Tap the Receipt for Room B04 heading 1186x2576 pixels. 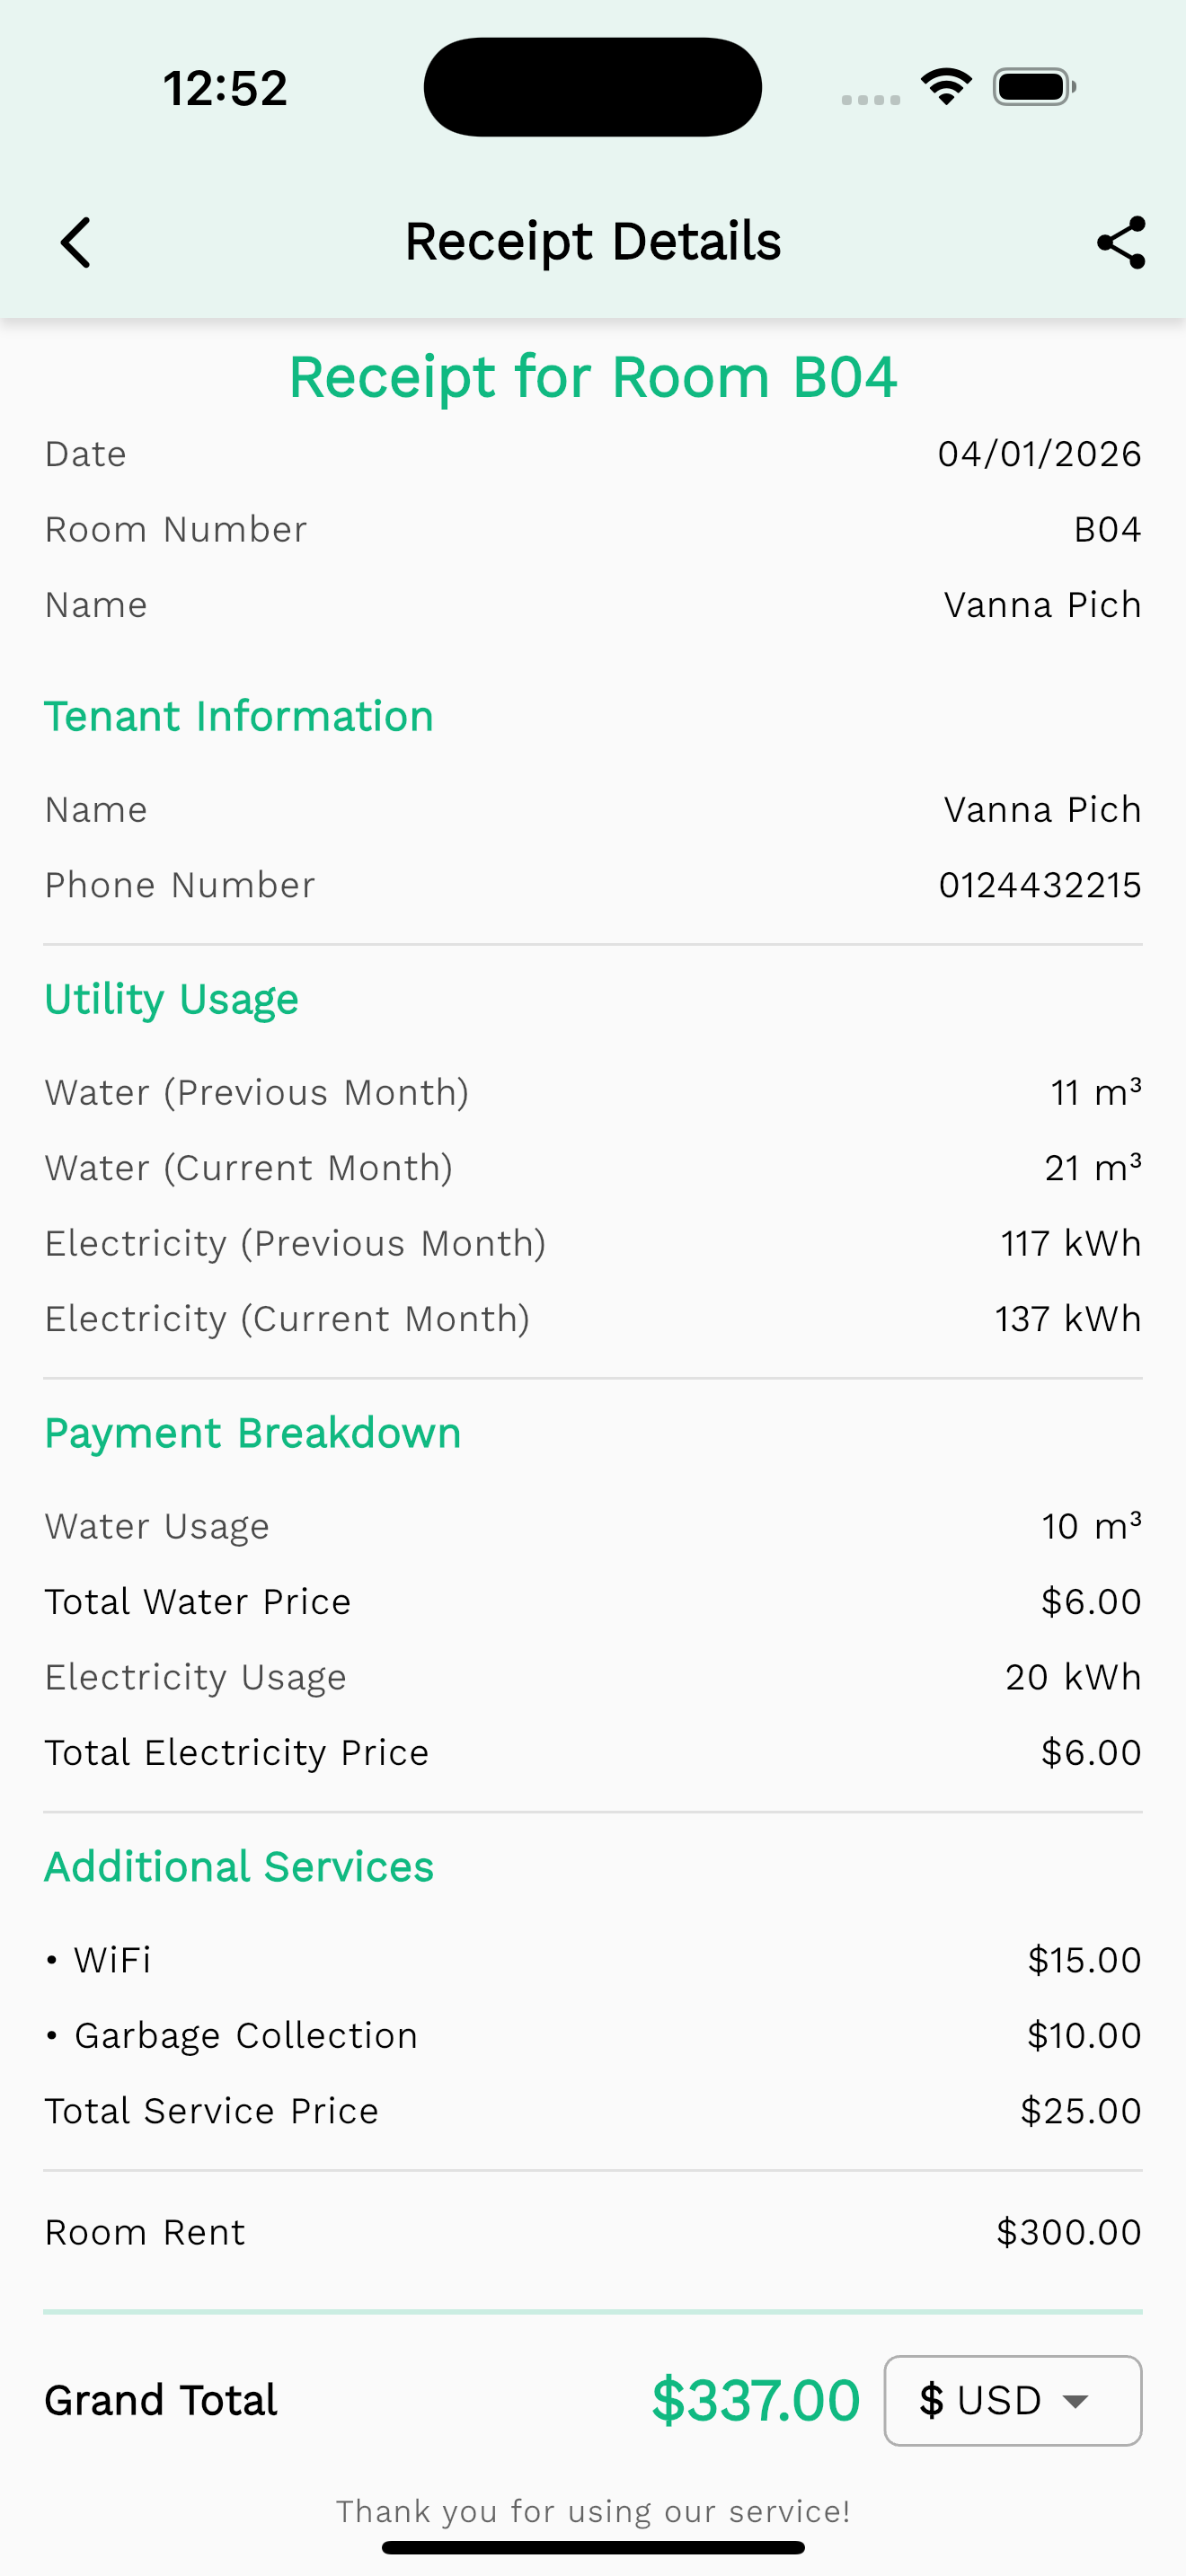[x=593, y=378]
